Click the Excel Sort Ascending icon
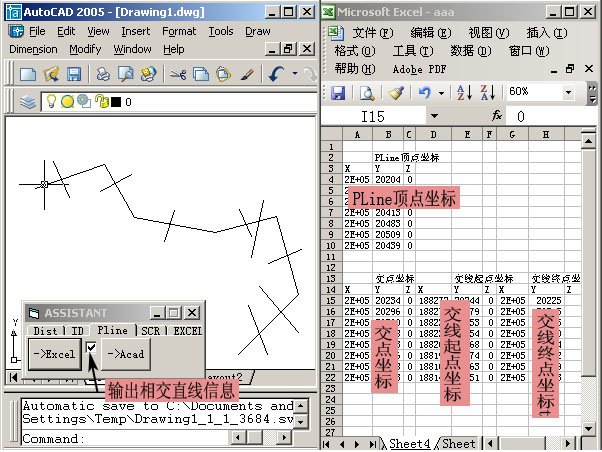This screenshot has width=602, height=452. click(x=463, y=92)
